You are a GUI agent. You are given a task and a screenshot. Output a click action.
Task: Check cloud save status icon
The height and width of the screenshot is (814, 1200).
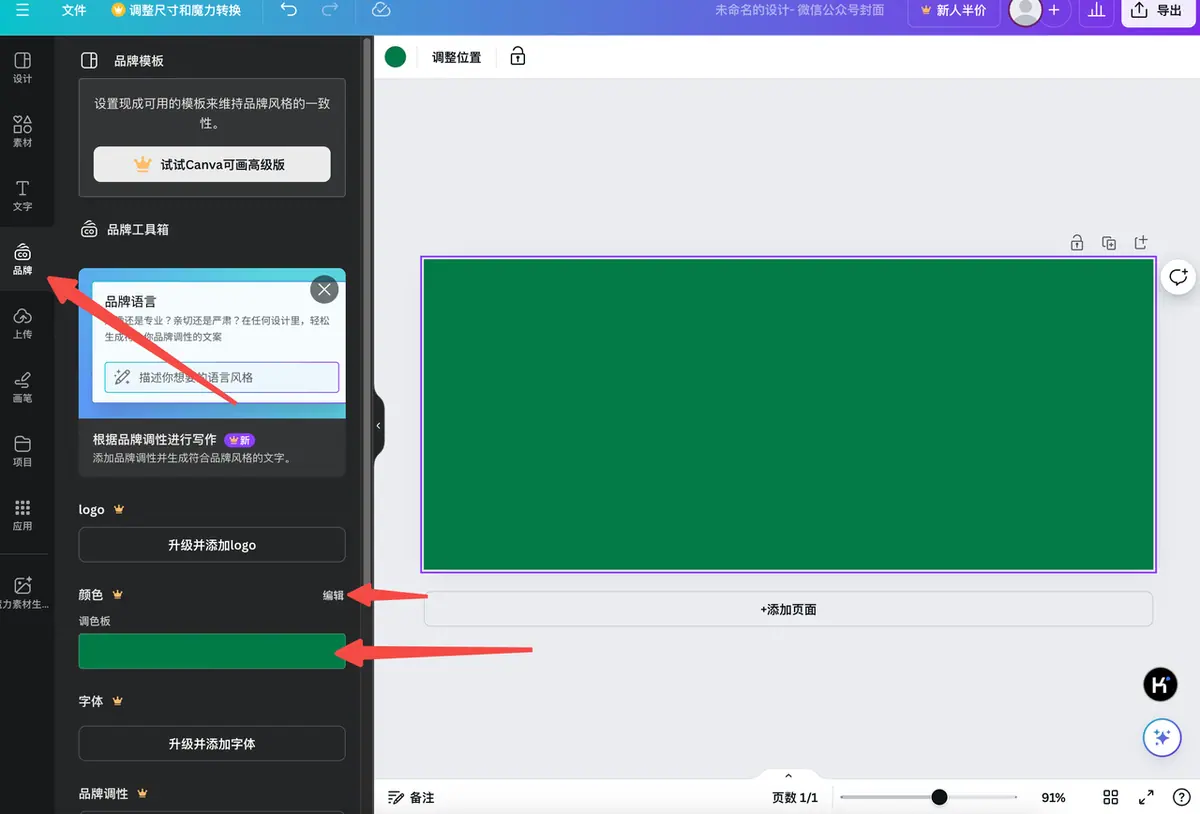click(381, 10)
